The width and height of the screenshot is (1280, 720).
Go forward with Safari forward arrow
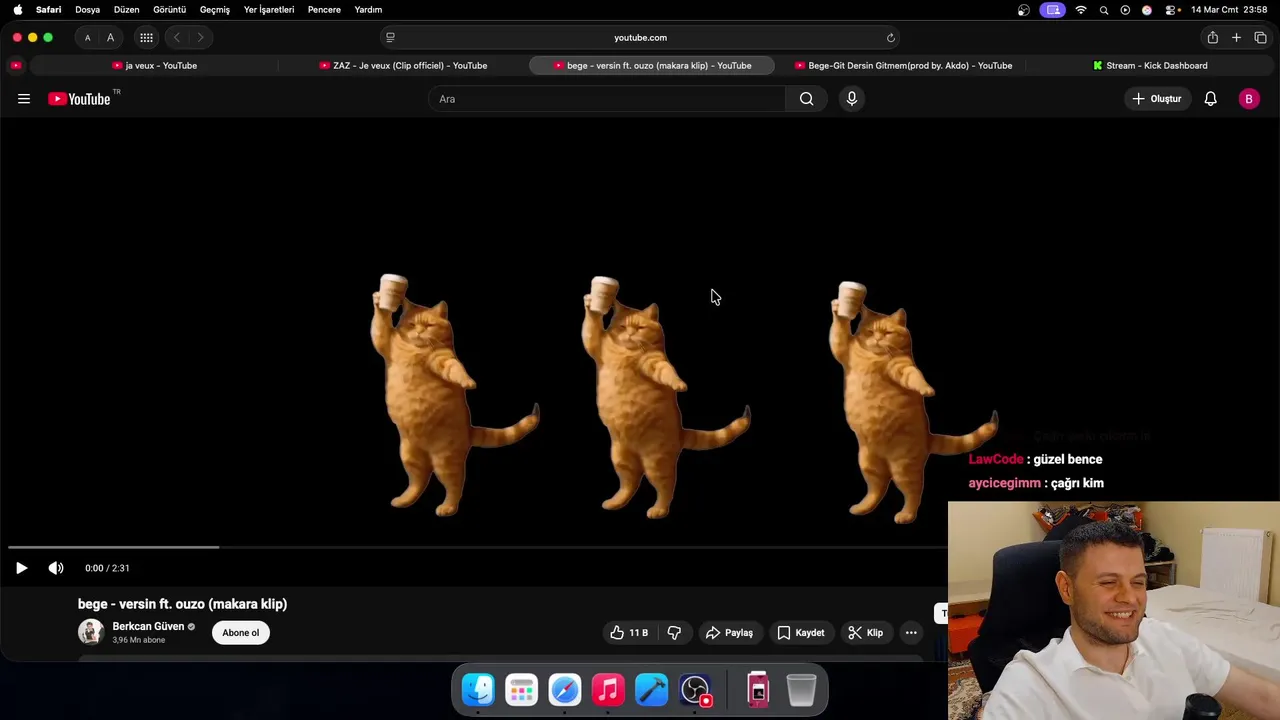point(200,38)
